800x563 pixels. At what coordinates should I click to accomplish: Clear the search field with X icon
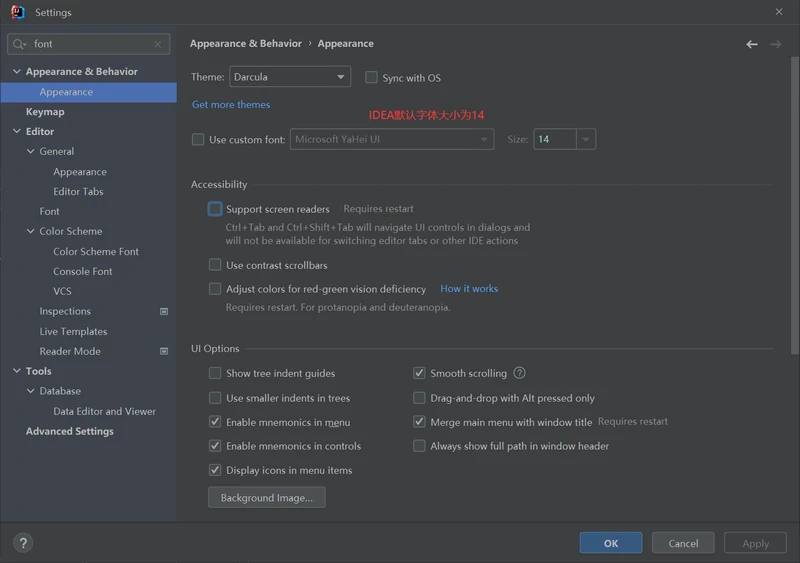pyautogui.click(x=158, y=44)
